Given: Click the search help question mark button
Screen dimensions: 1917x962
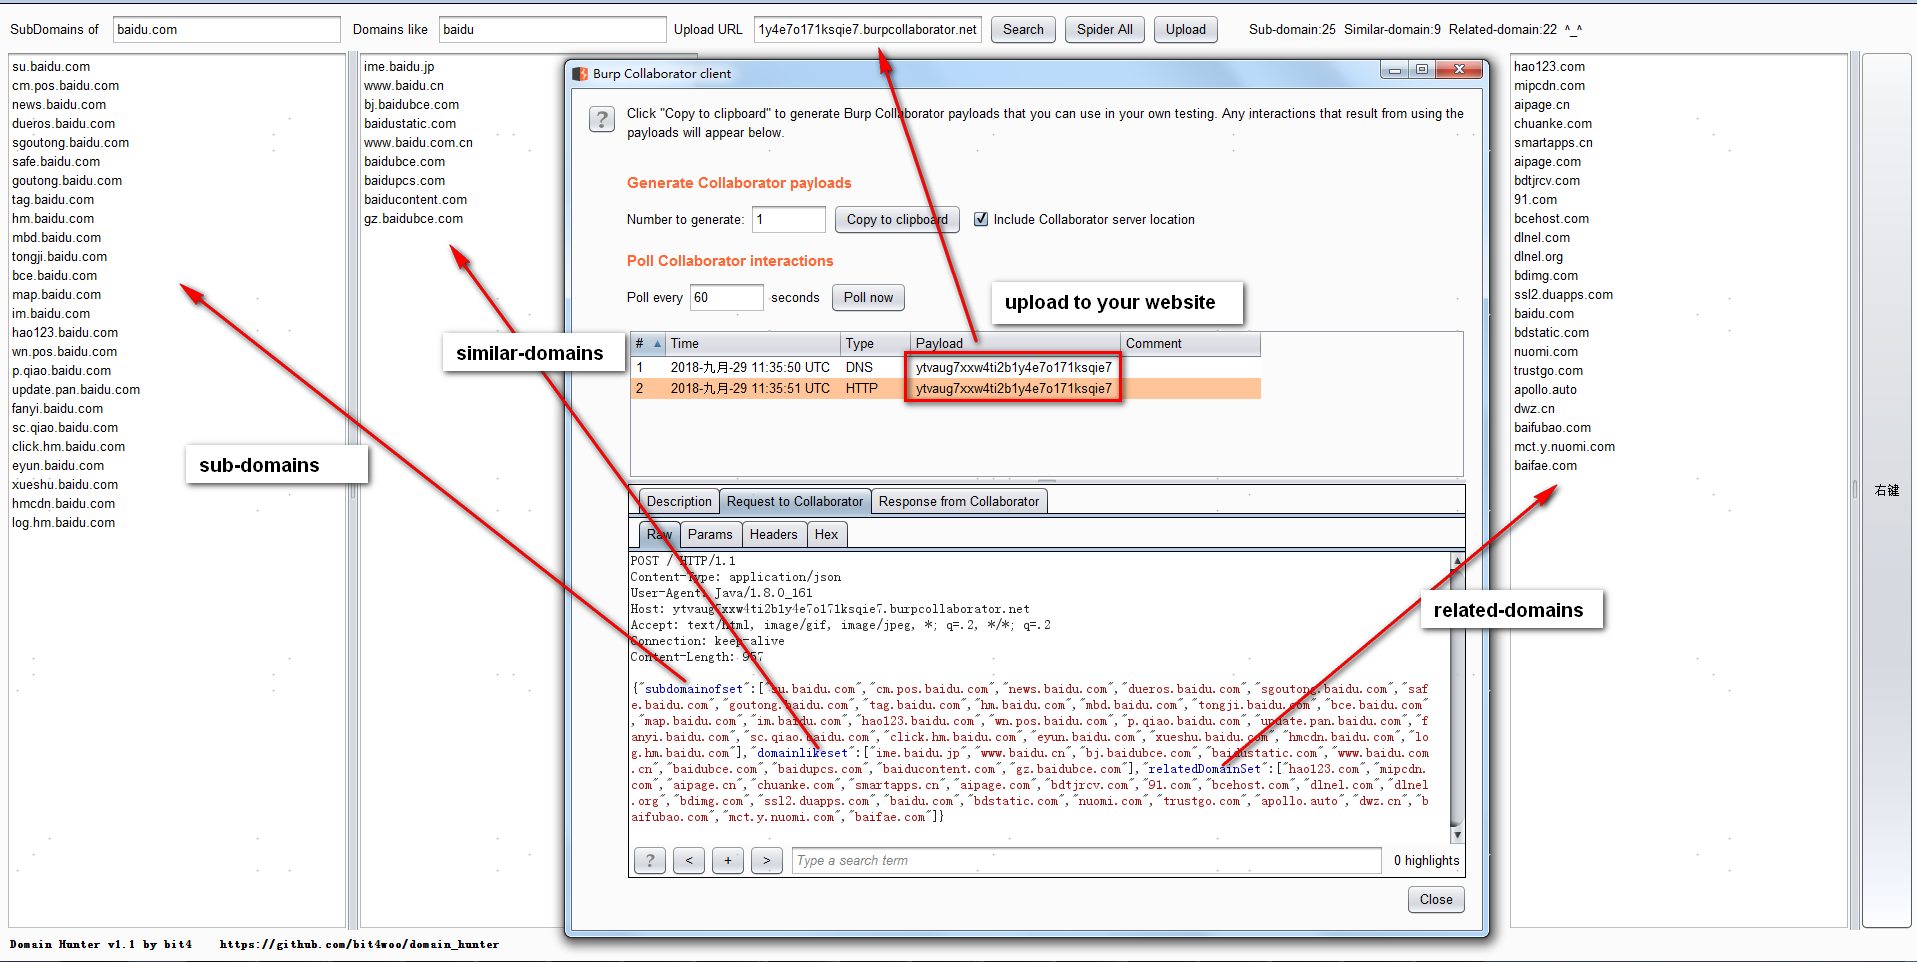Looking at the screenshot, I should pyautogui.click(x=650, y=860).
